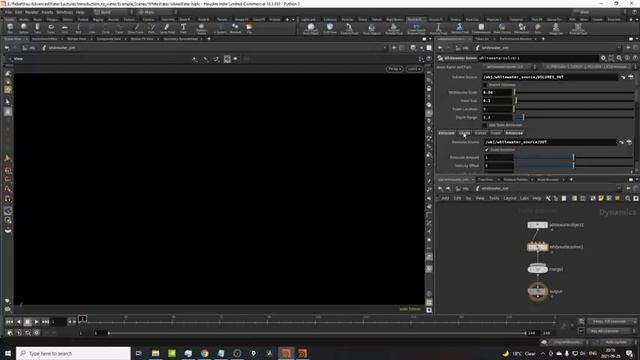
Task: Select the Tube shelf tool
Action: tap(37, 28)
